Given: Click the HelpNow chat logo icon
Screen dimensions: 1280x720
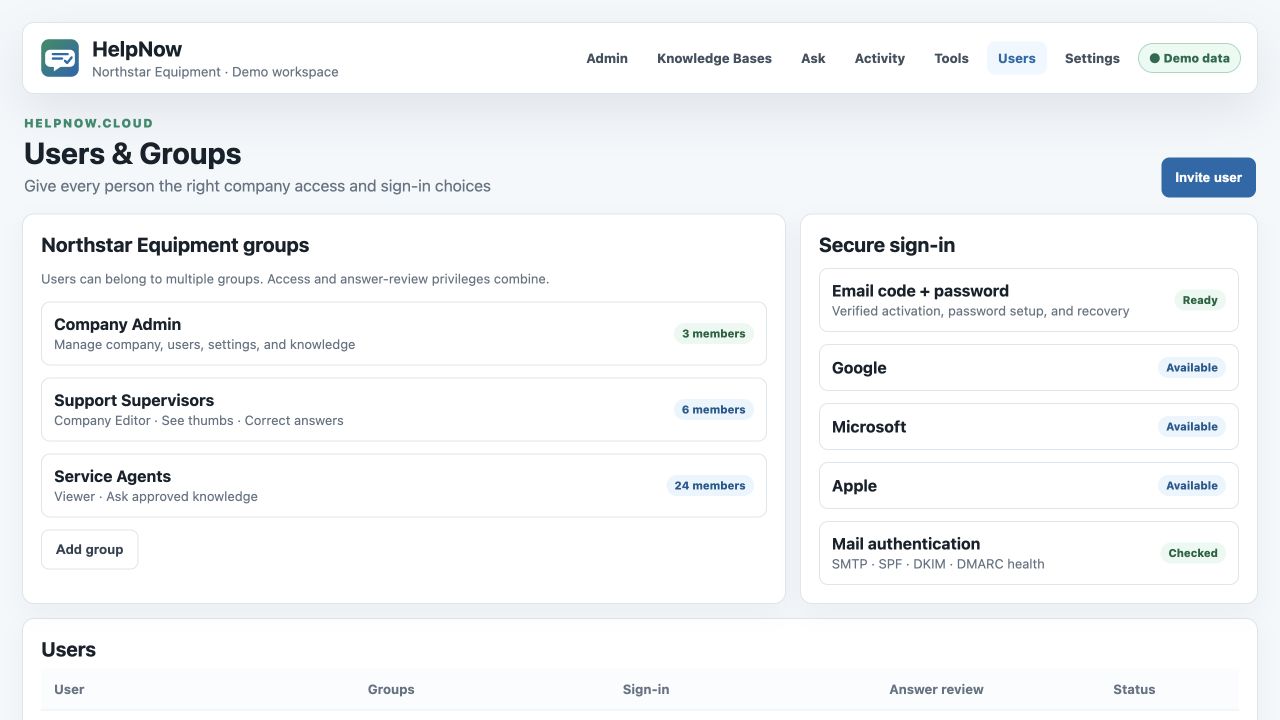Looking at the screenshot, I should click(60, 58).
